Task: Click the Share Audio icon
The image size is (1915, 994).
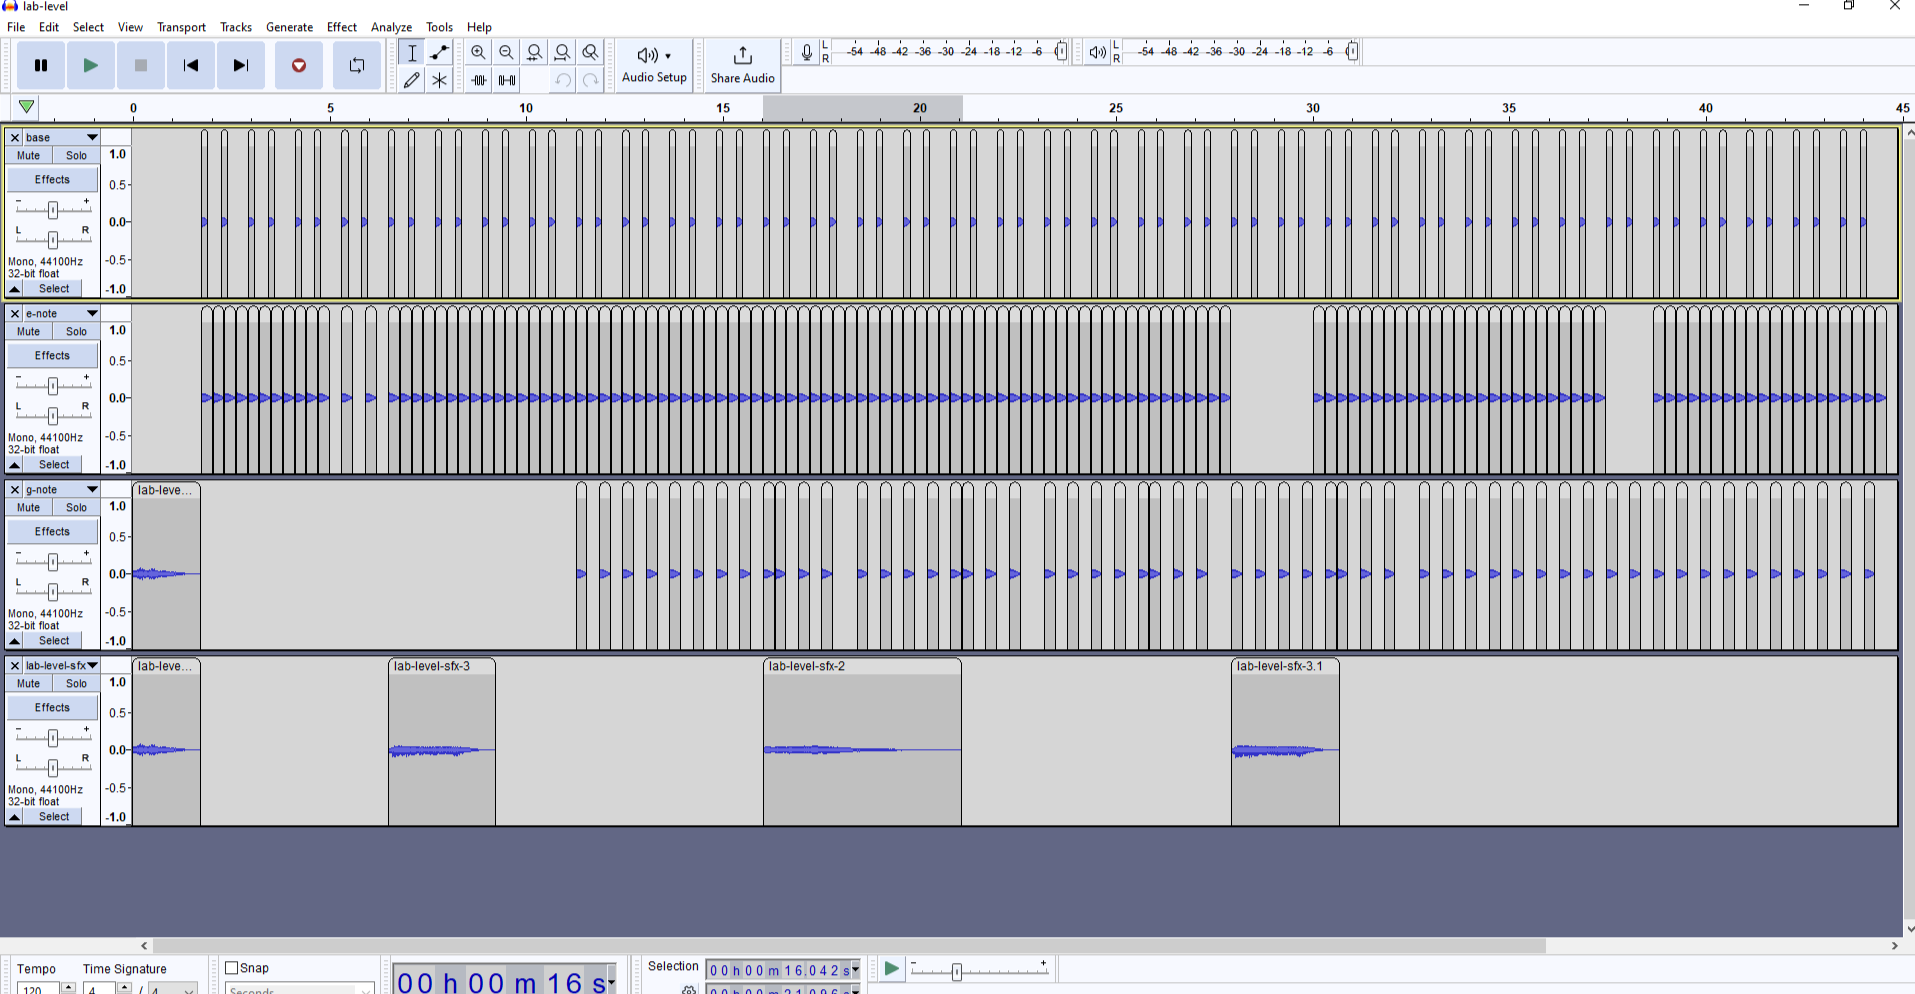Action: 742,56
